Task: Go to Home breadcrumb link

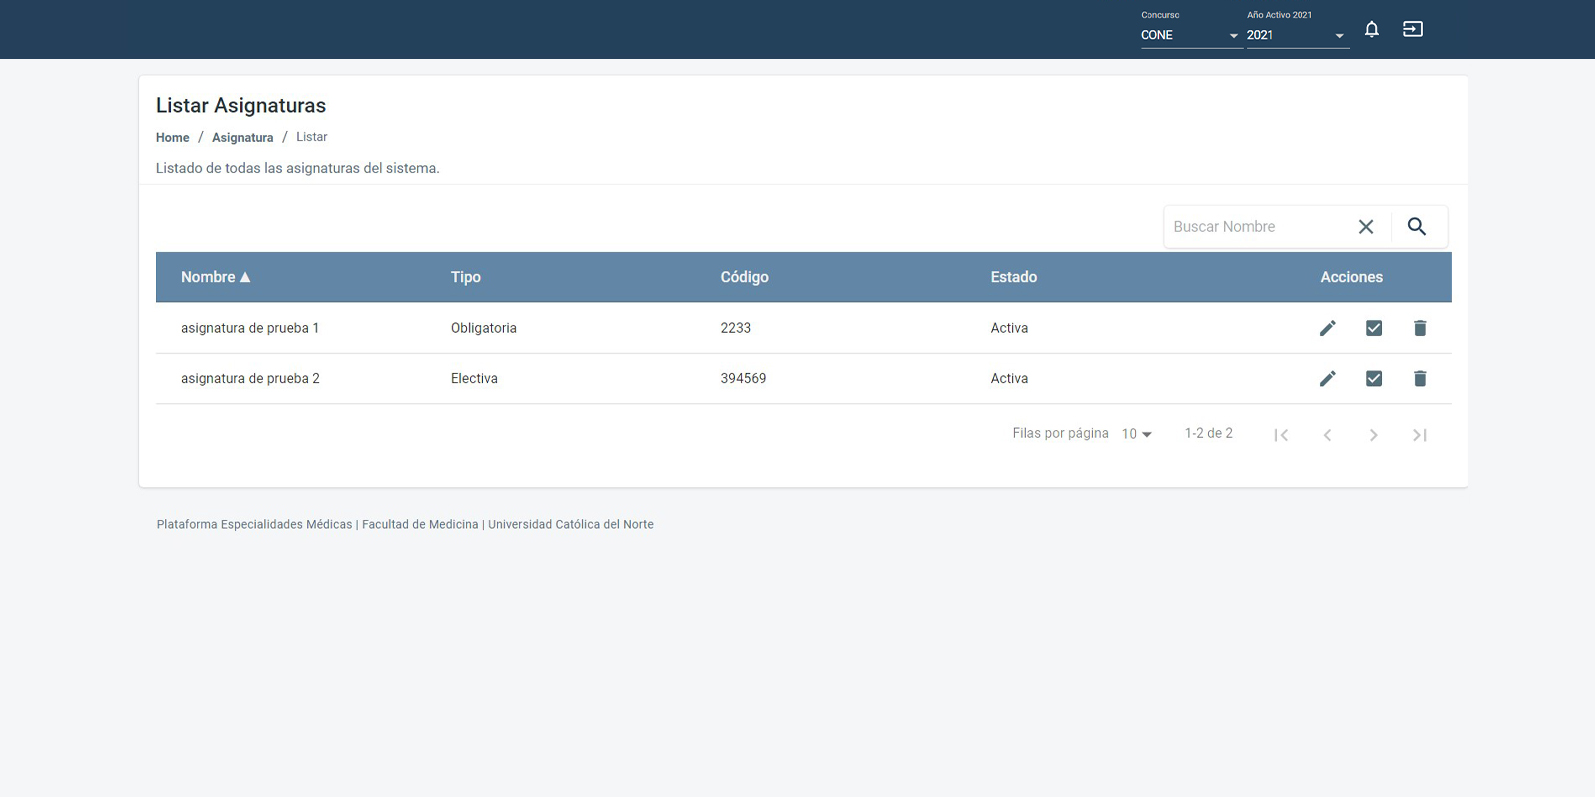Action: point(172,138)
